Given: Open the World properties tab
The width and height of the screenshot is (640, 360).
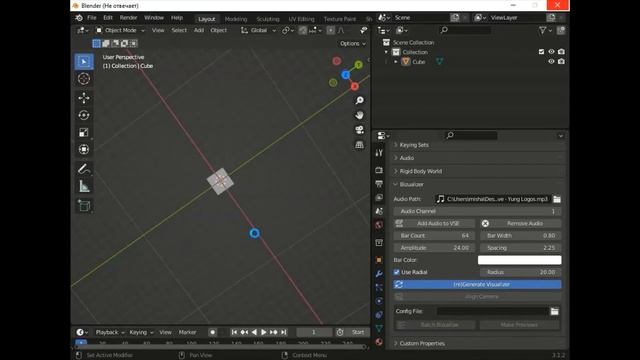Looking at the screenshot, I should coord(379,225).
